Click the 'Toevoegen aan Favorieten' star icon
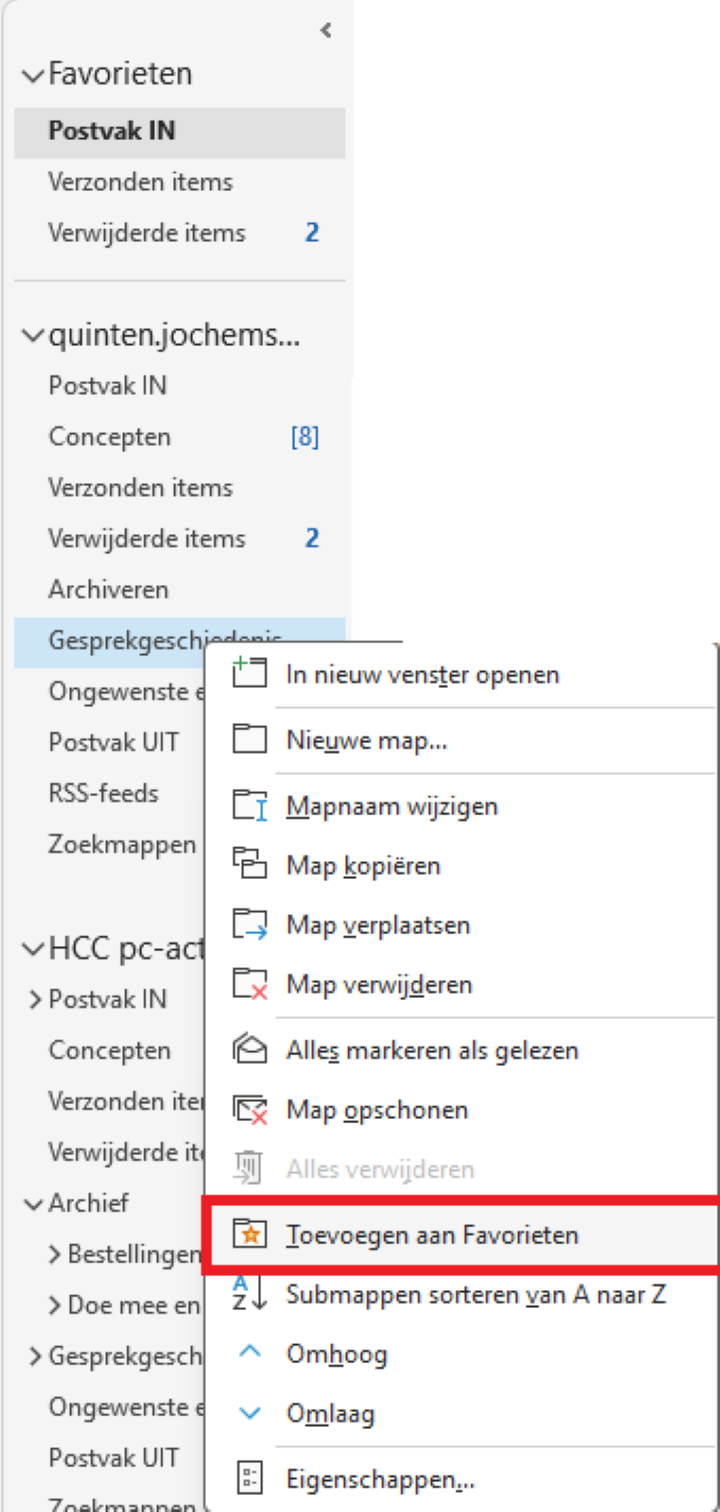 point(250,1235)
